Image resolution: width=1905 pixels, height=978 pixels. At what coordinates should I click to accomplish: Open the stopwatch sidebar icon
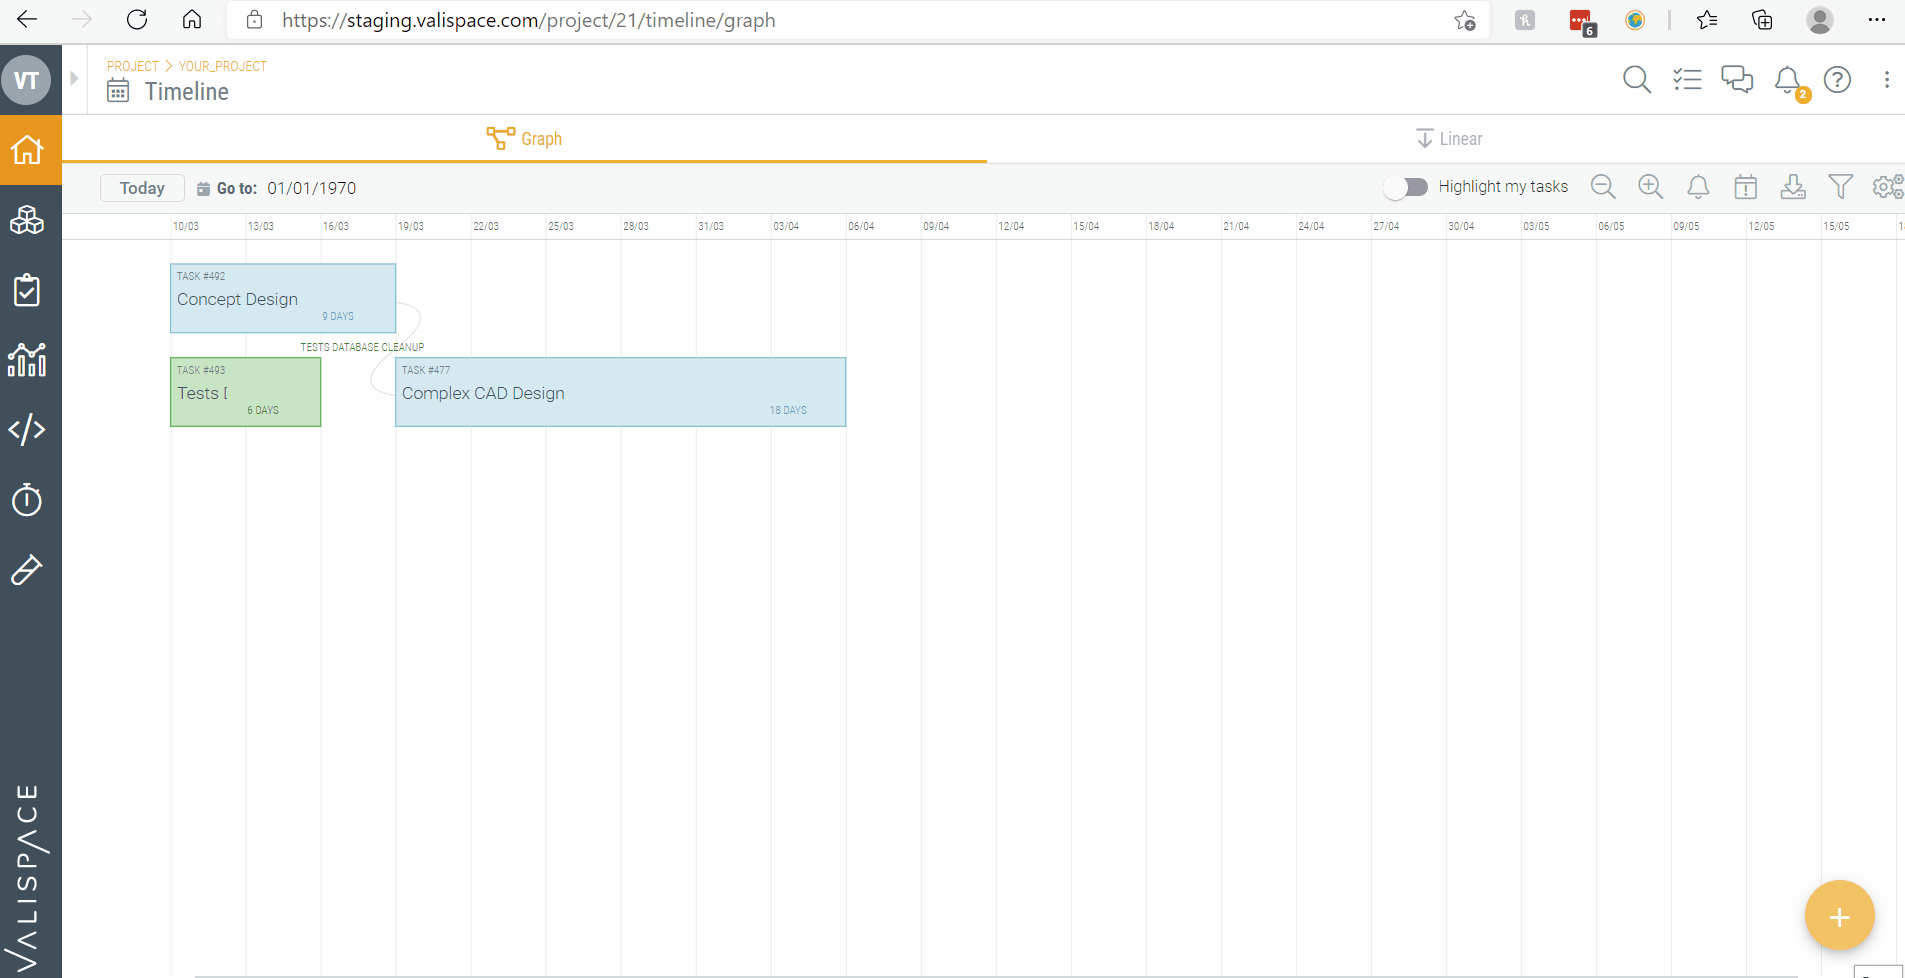(27, 499)
